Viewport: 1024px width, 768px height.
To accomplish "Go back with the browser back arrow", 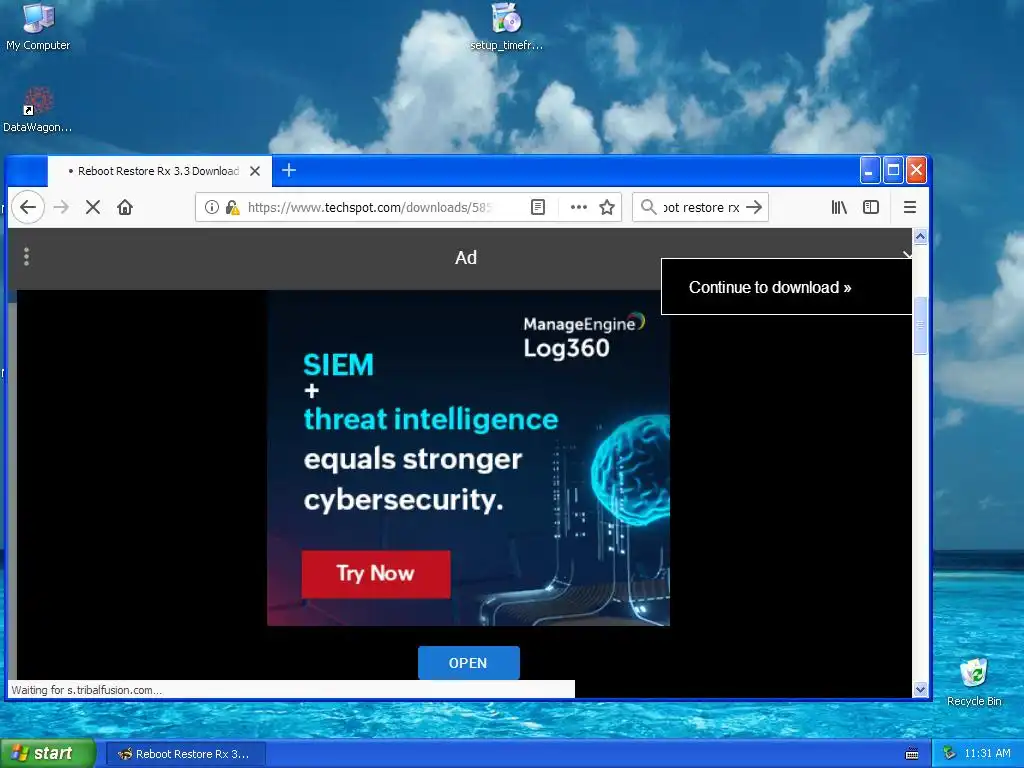I will tap(28, 207).
